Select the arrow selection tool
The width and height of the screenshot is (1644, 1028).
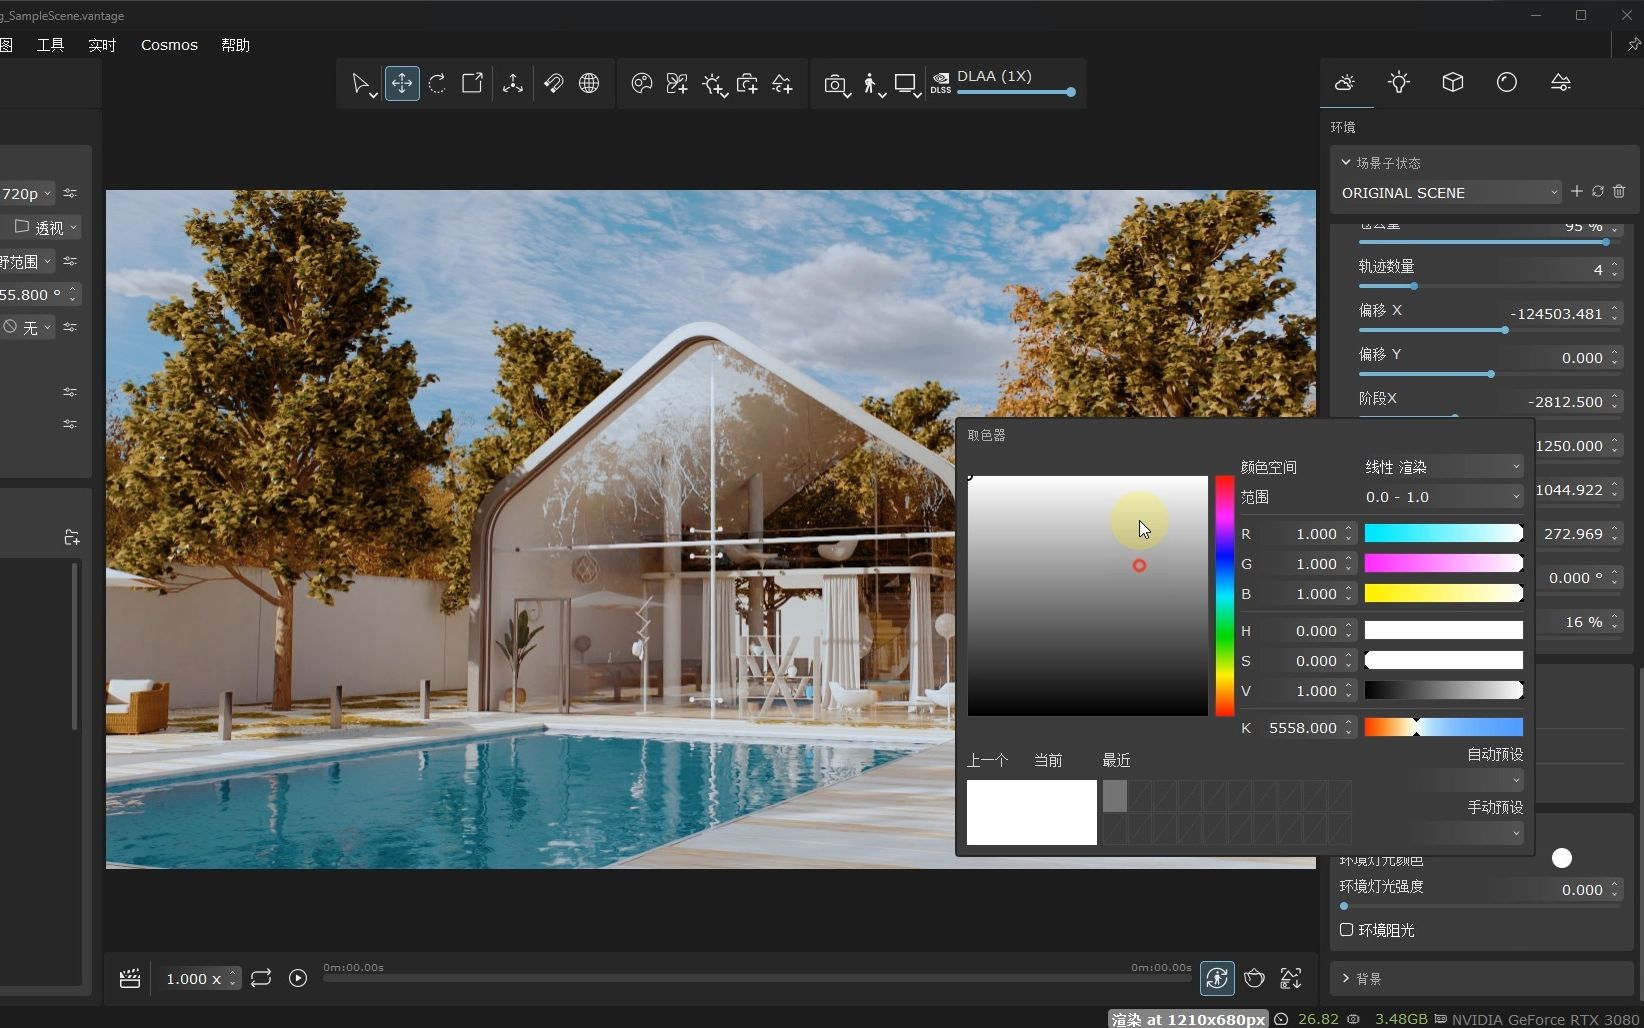tap(361, 84)
